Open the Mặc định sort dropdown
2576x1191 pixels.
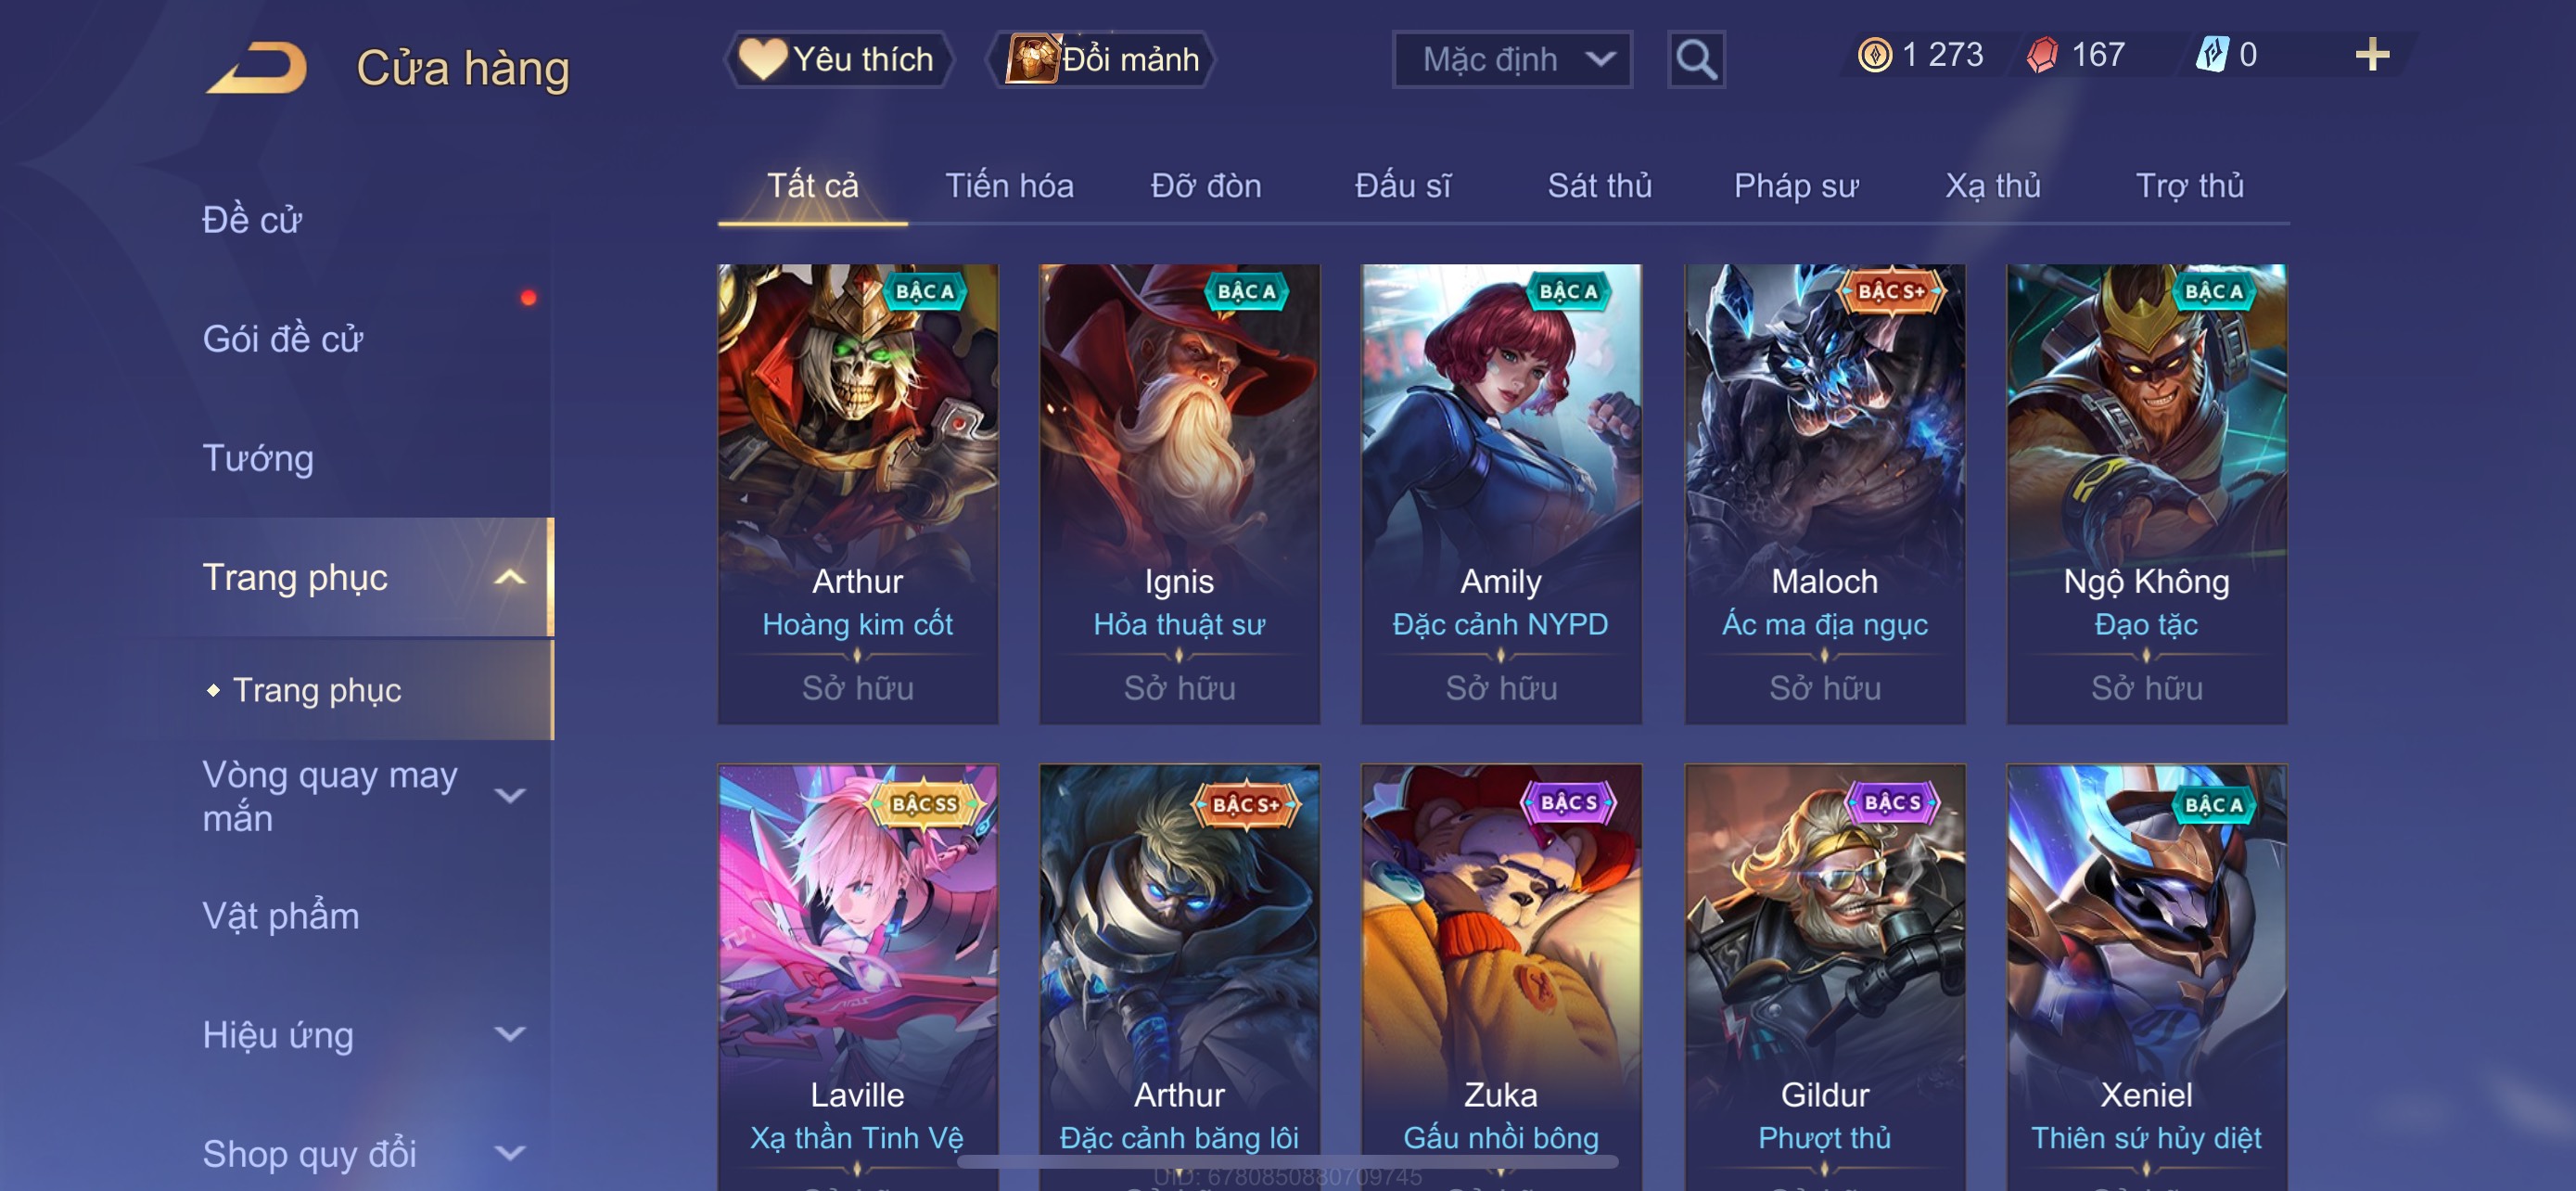pos(1512,60)
